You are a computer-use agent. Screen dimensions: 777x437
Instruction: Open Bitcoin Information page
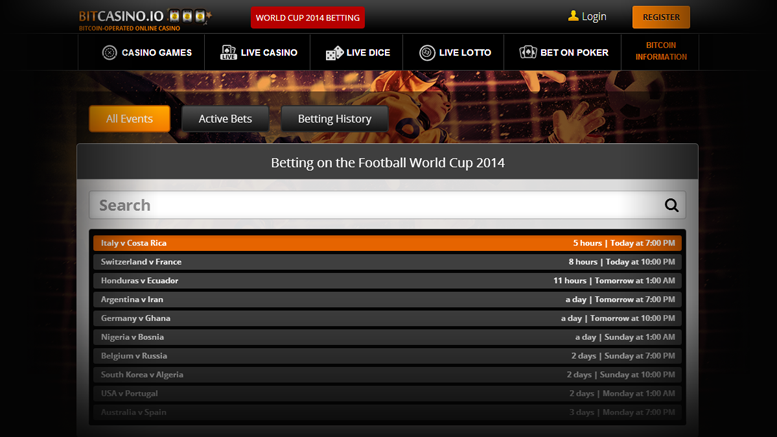click(x=661, y=51)
